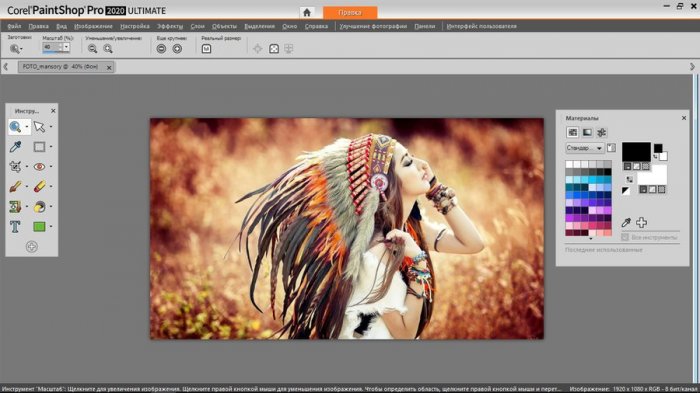Expand the Zoom tool flyout arrow
Screen dimensions: 700x393
point(26,127)
